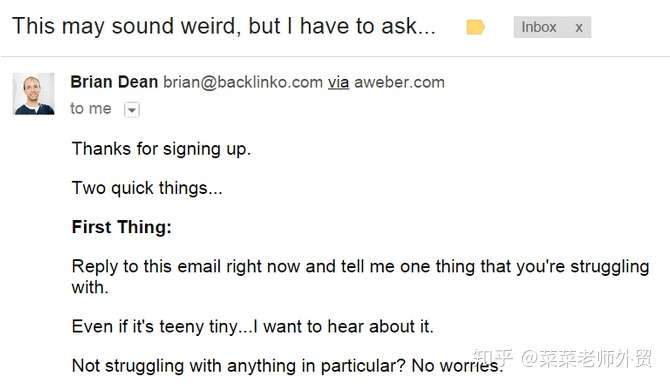
Task: Click the 知乎 watermark logo
Action: pyautogui.click(x=493, y=358)
